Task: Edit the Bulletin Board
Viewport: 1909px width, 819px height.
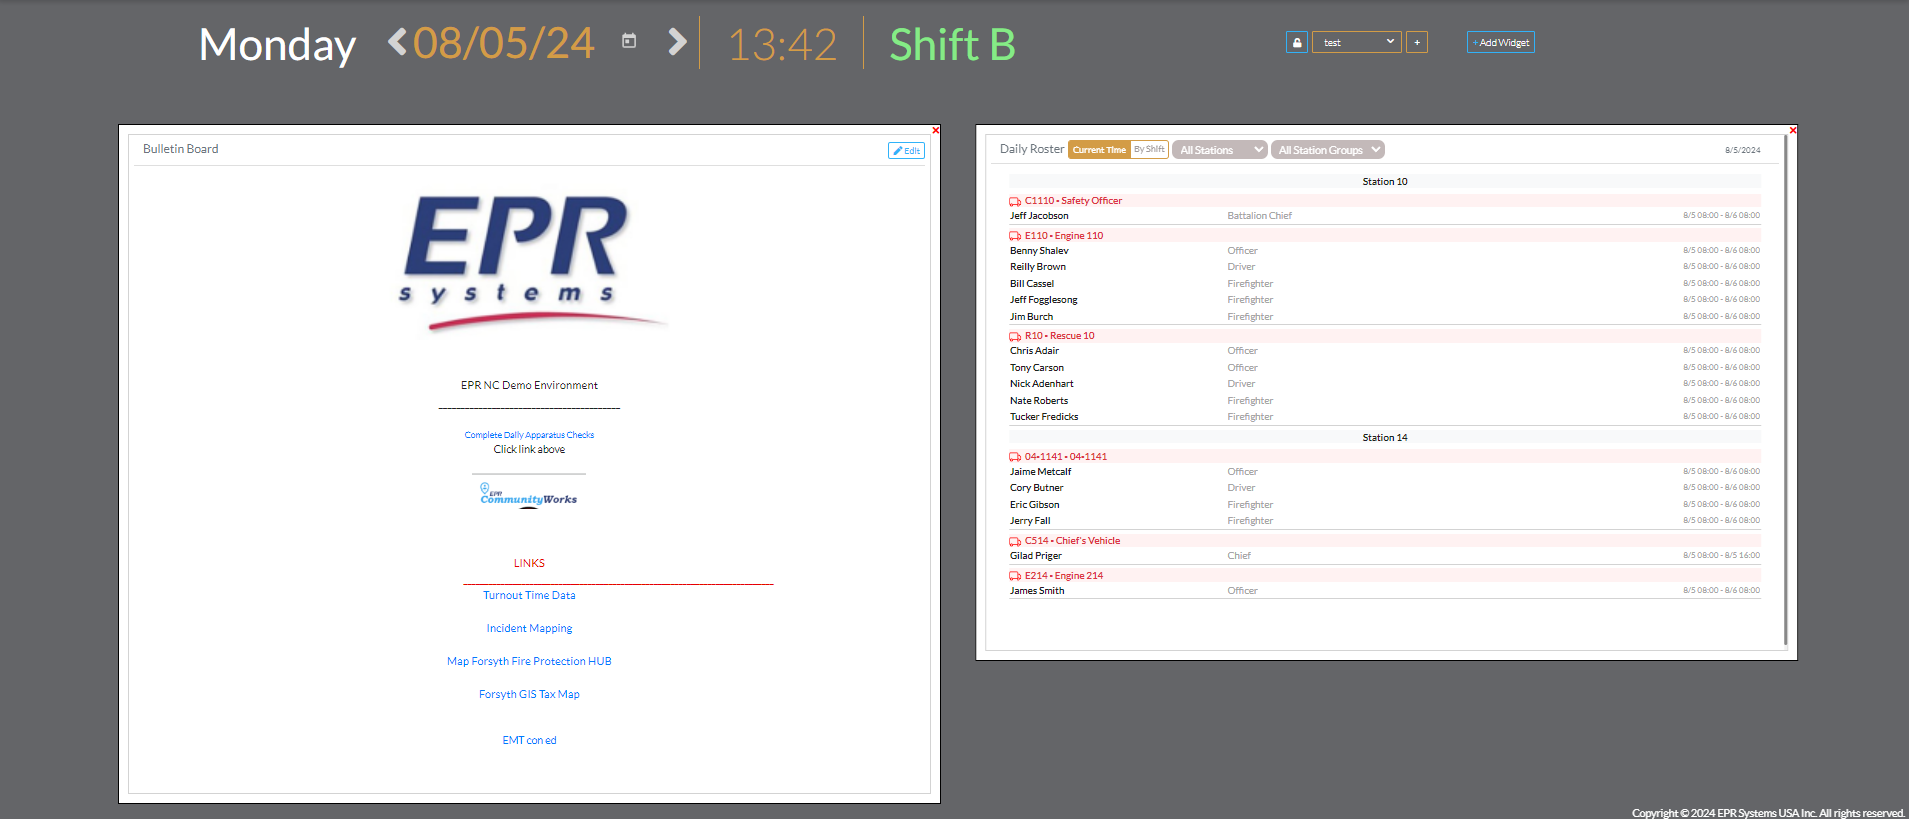Action: coord(907,150)
